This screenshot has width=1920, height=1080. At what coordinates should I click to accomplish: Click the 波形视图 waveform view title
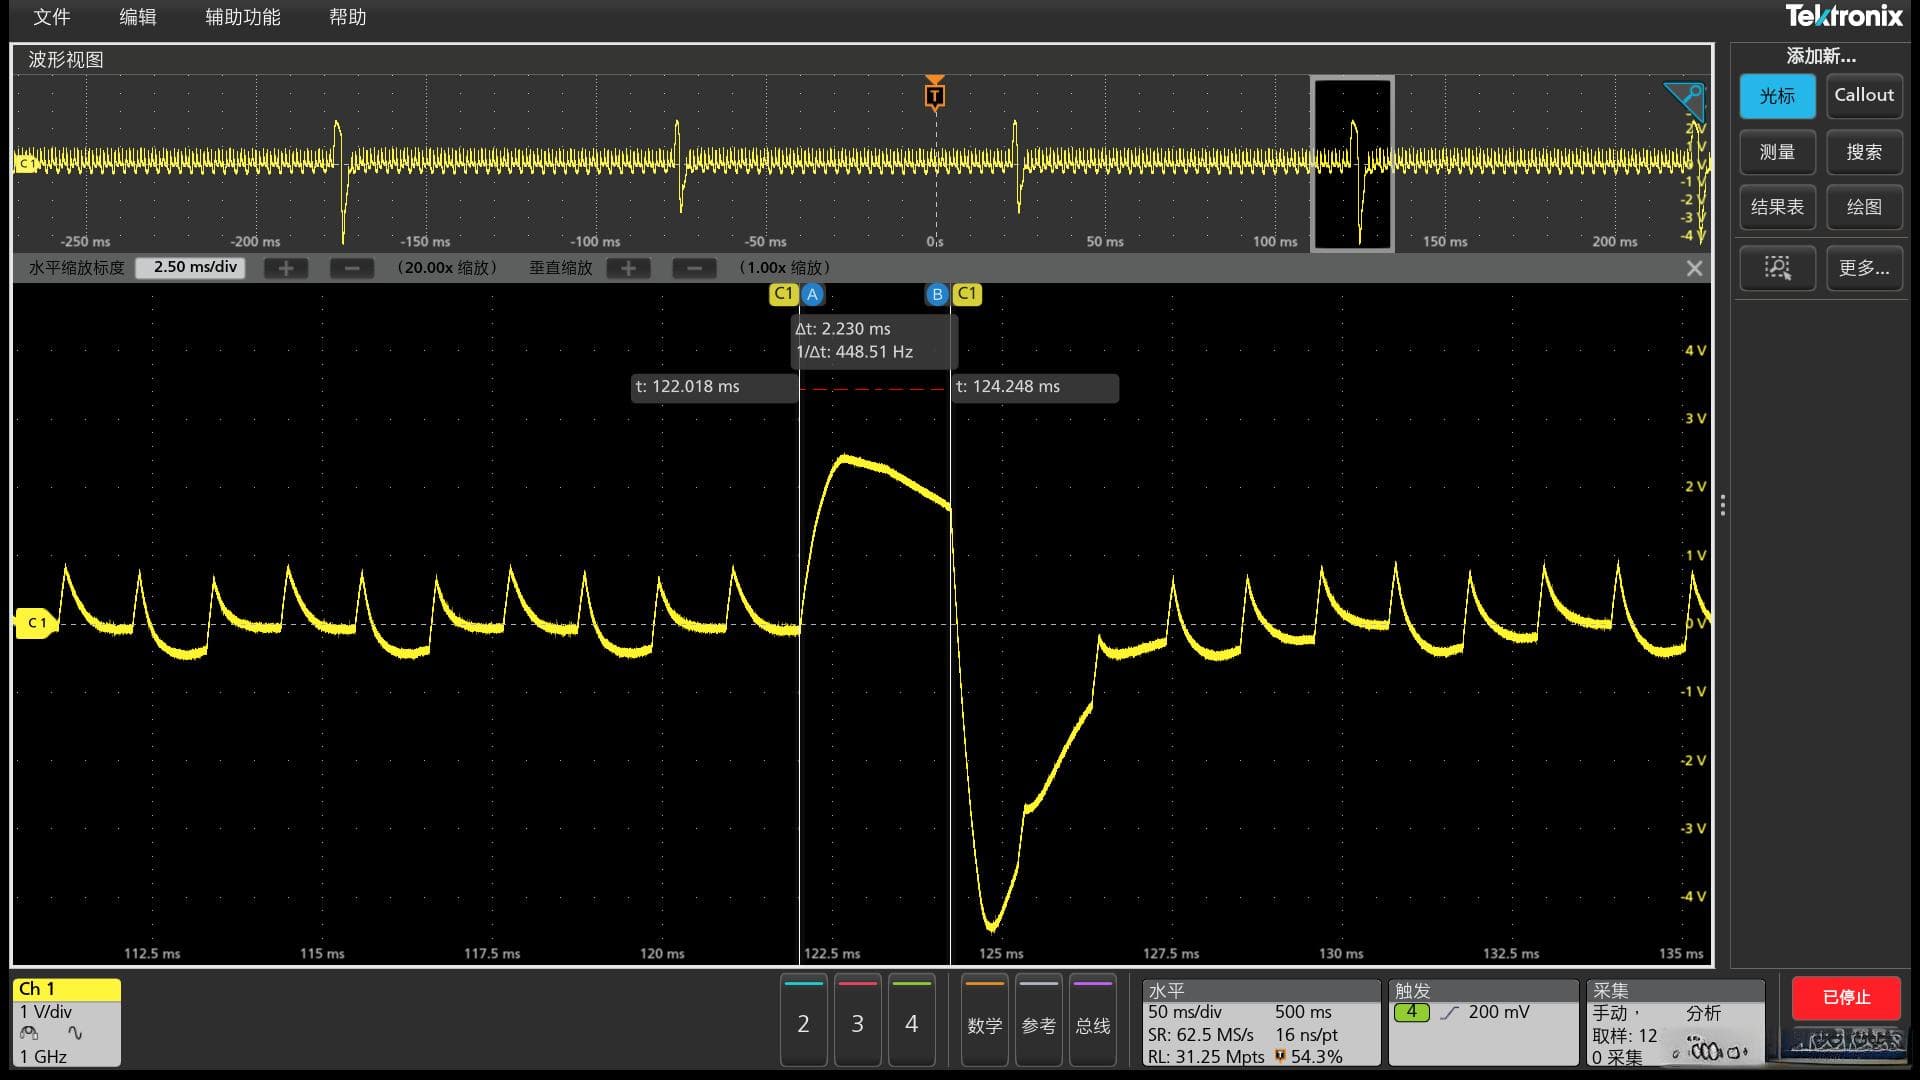click(x=66, y=59)
